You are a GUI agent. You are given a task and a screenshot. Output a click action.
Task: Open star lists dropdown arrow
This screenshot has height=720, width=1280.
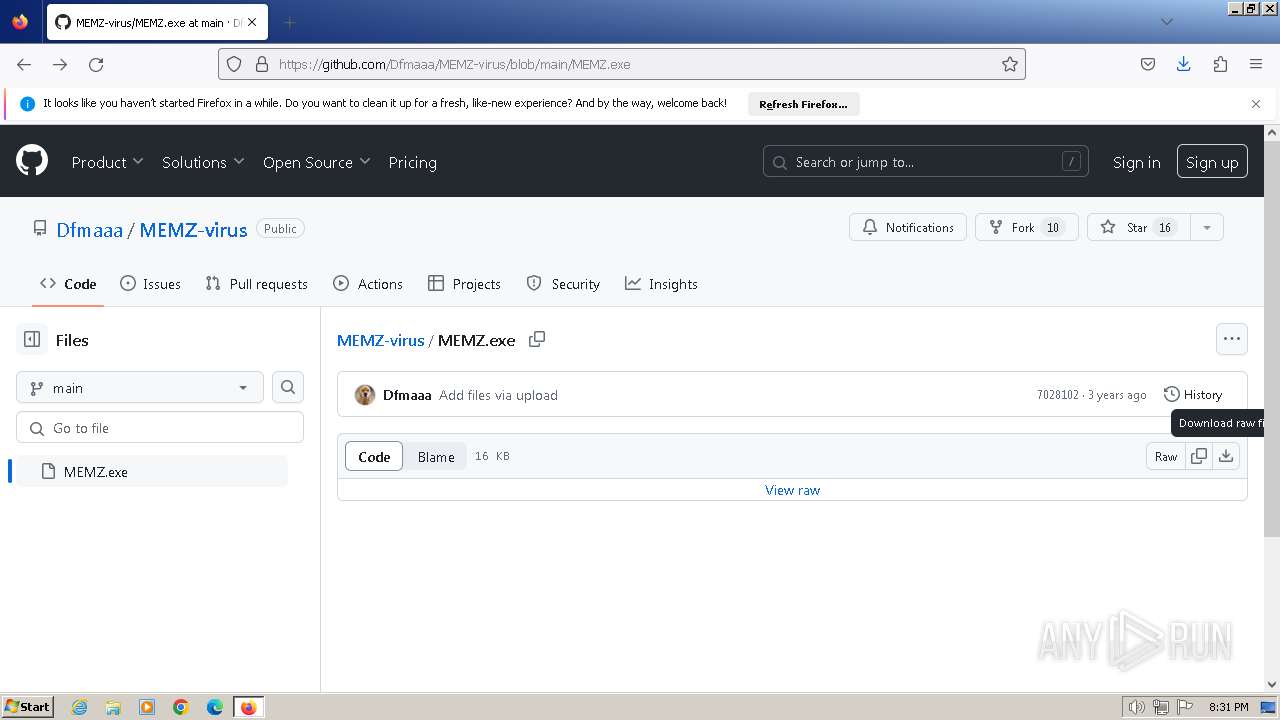coord(1207,227)
